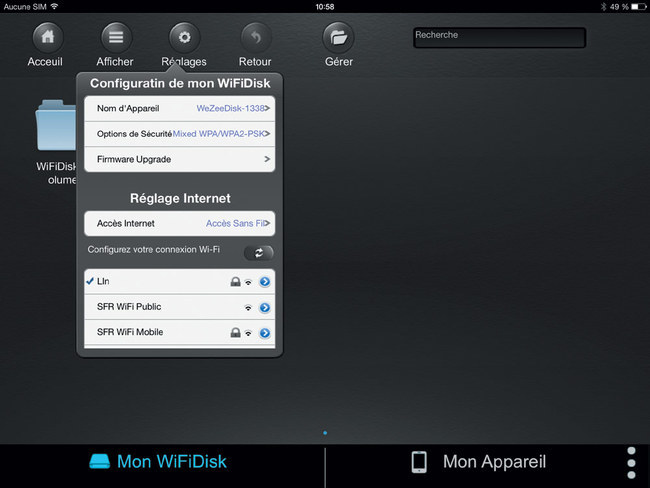
Task: Open the three-dot more menu
Action: [x=631, y=463]
